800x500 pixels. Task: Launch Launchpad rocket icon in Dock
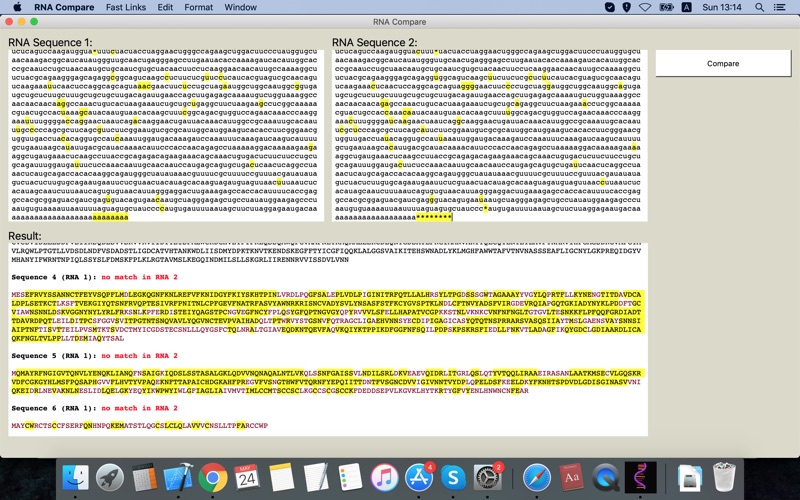[x=110, y=478]
